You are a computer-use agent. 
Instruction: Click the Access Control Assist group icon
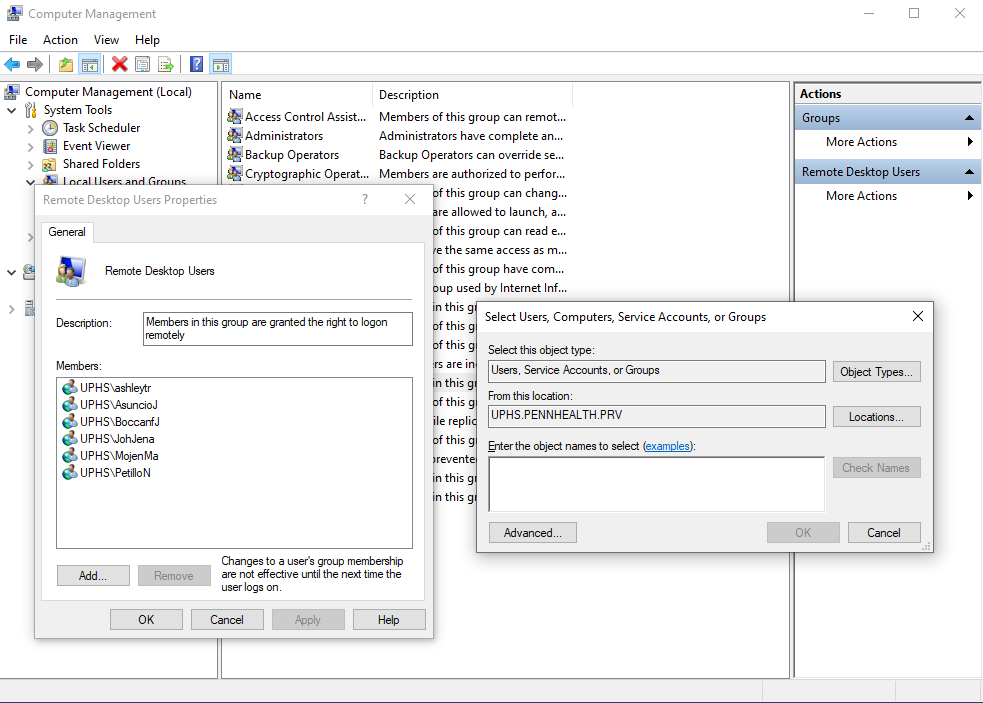point(234,117)
